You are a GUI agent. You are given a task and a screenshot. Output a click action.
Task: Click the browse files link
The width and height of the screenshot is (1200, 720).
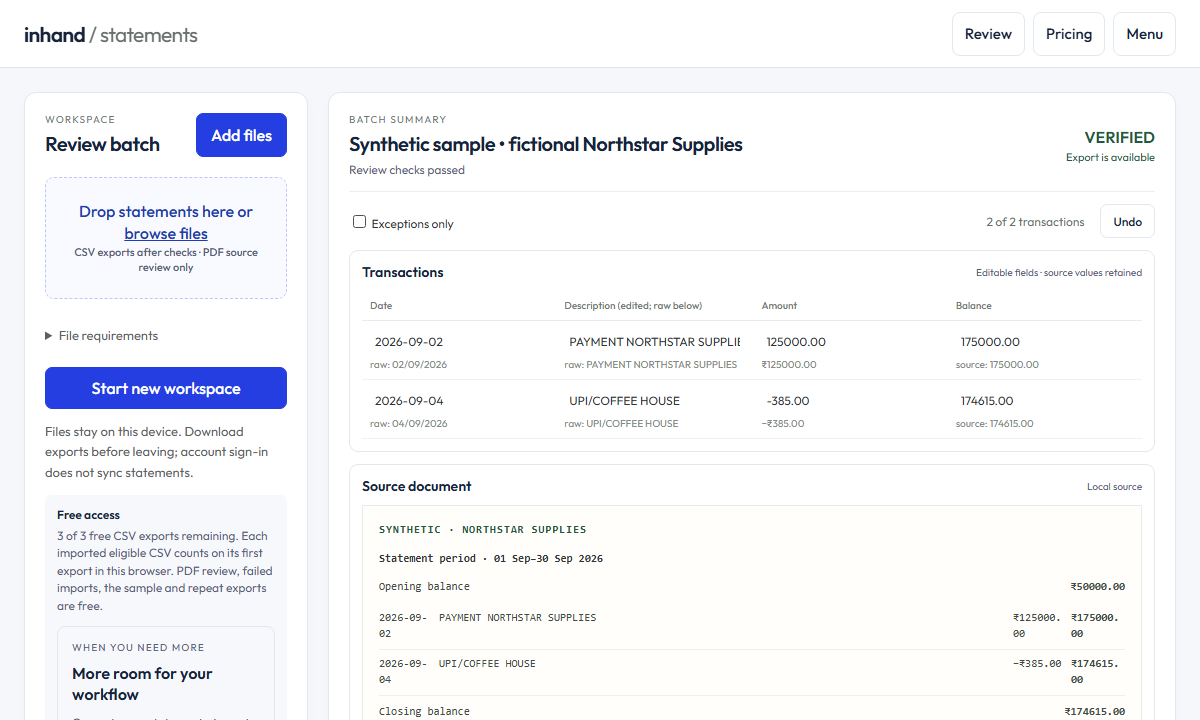coord(166,233)
